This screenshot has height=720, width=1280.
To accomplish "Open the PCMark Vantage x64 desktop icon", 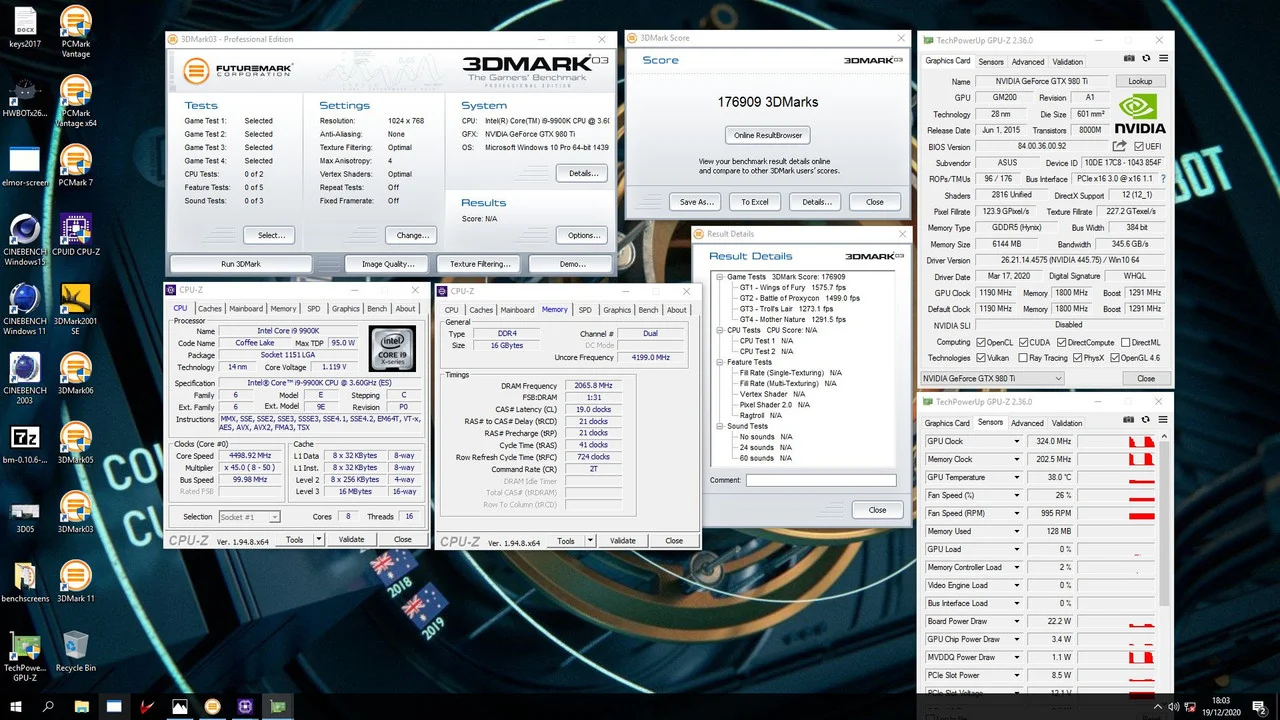I will click(x=76, y=101).
